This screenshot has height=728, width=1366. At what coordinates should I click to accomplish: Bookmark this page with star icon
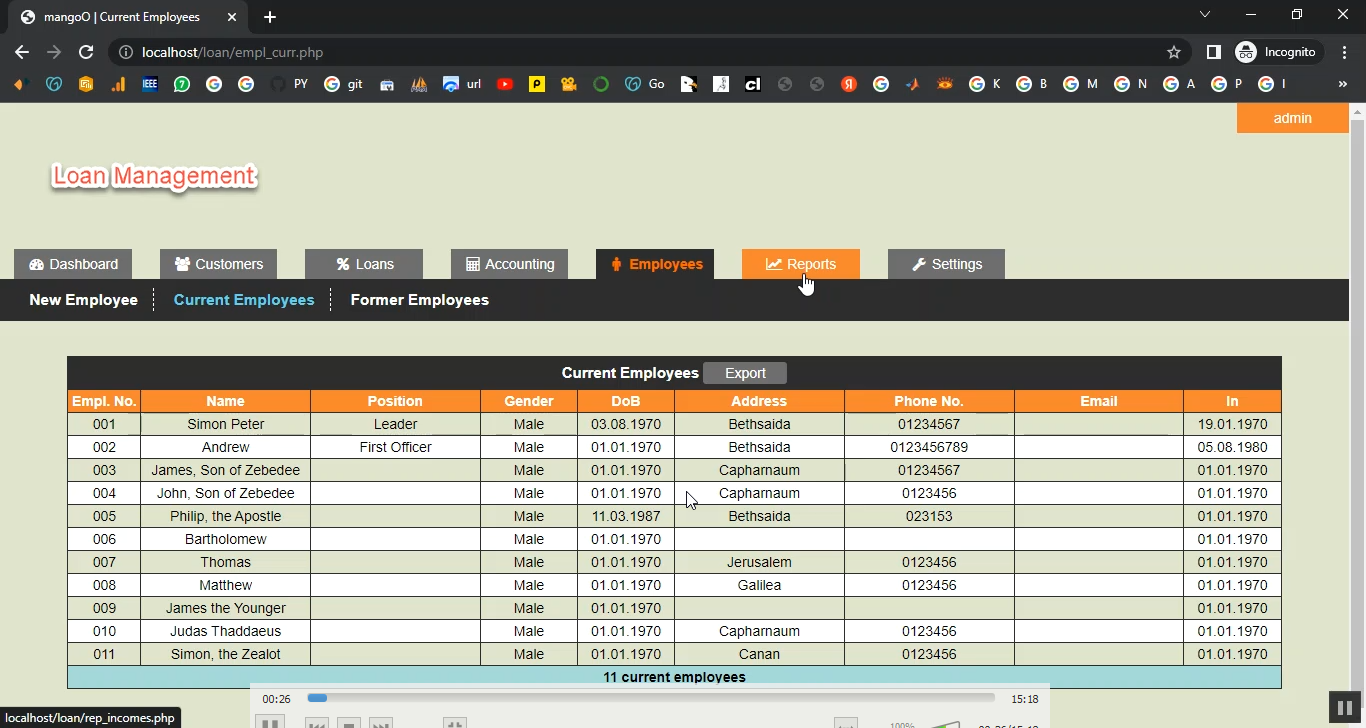1174,52
